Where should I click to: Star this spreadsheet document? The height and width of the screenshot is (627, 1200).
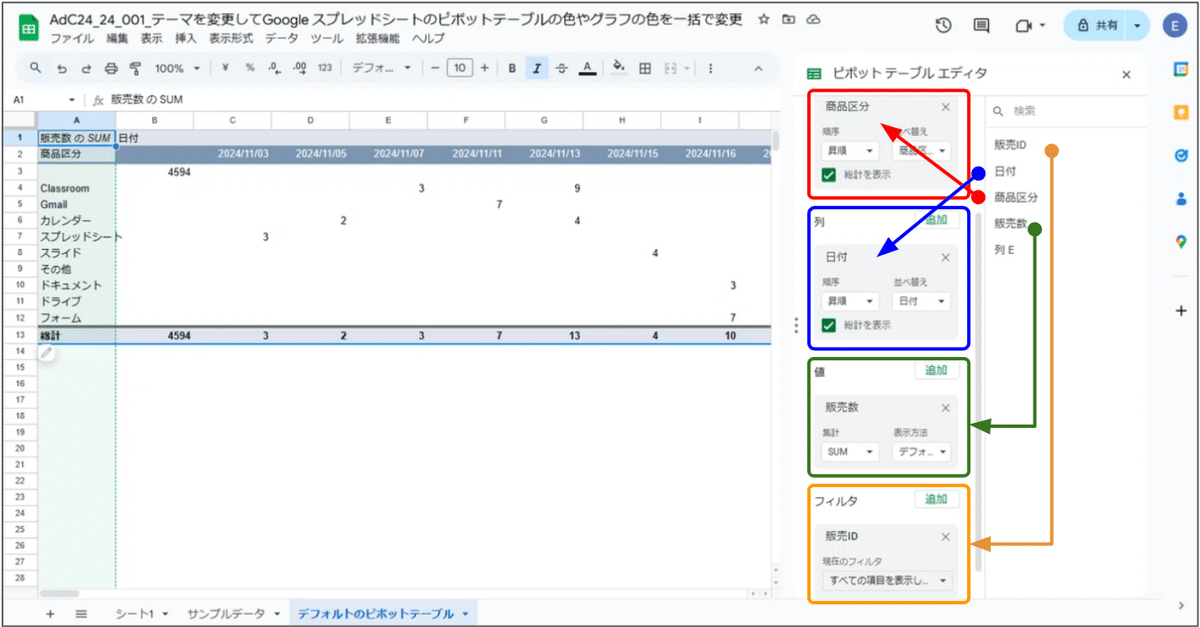point(764,19)
